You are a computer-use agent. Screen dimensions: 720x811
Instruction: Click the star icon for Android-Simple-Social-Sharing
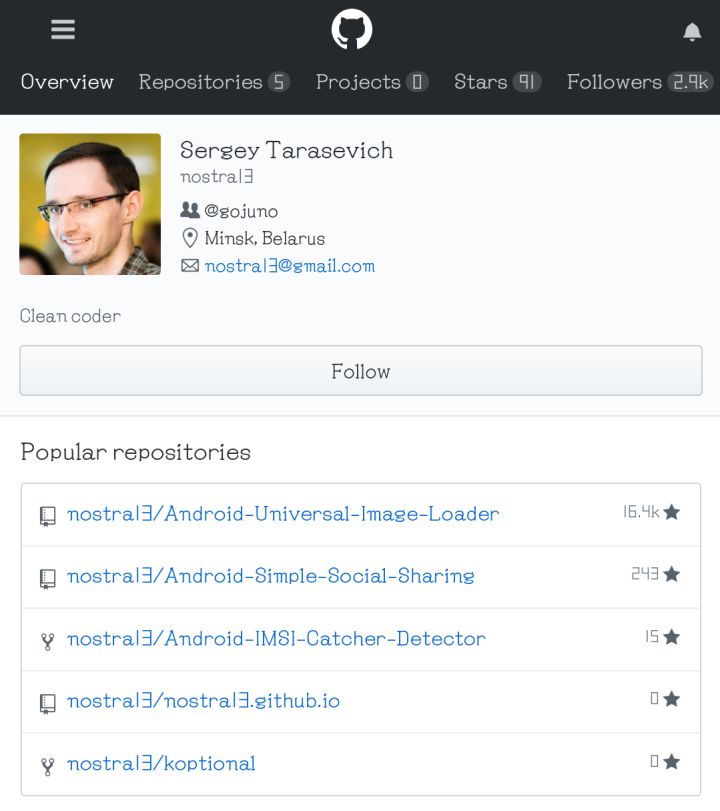(x=672, y=574)
